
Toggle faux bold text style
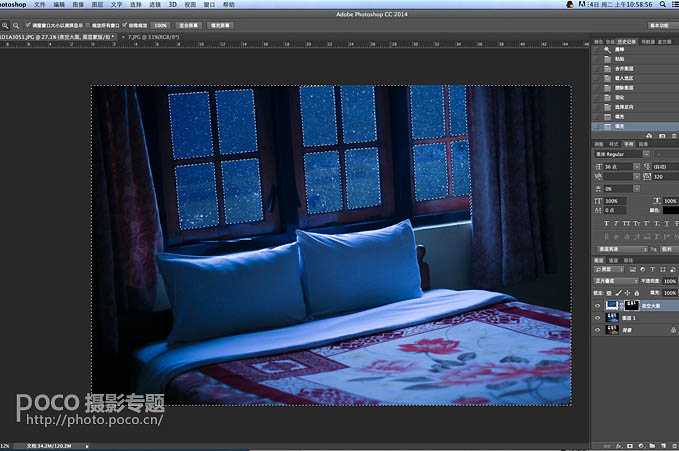pyautogui.click(x=607, y=224)
